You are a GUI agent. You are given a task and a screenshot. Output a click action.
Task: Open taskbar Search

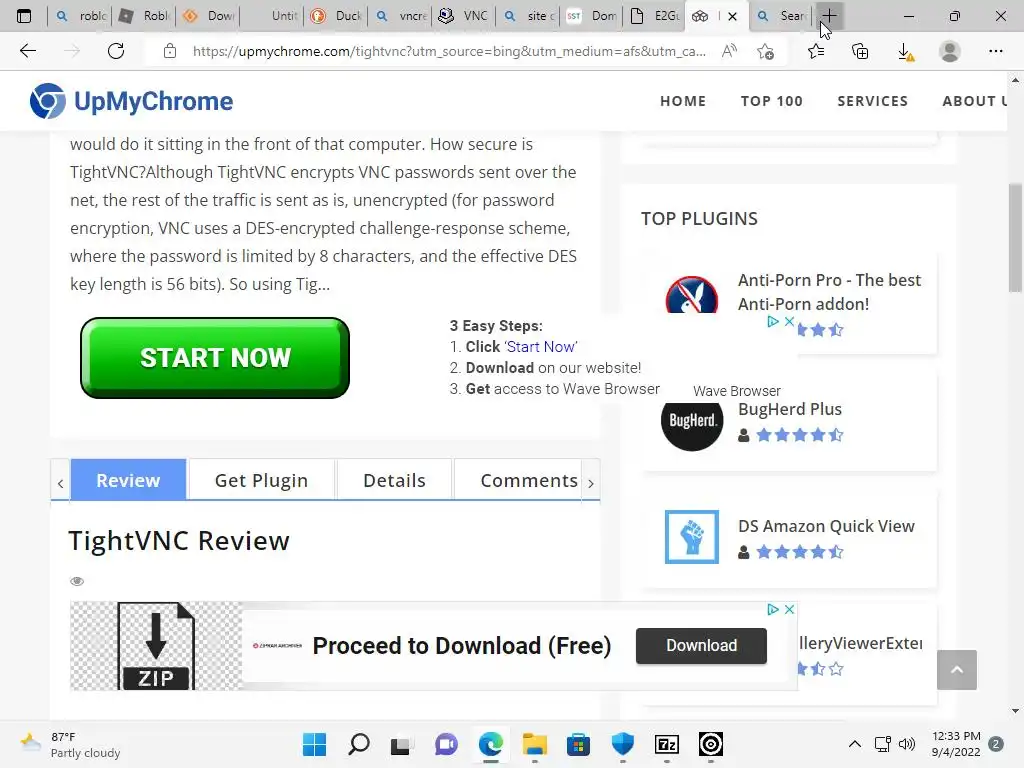[359, 744]
